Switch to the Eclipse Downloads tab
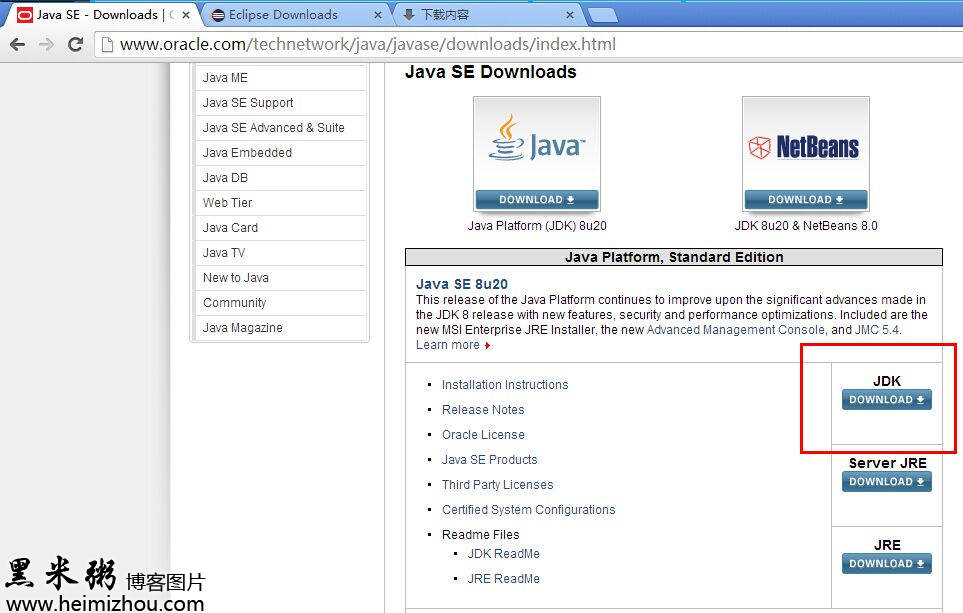 283,15
